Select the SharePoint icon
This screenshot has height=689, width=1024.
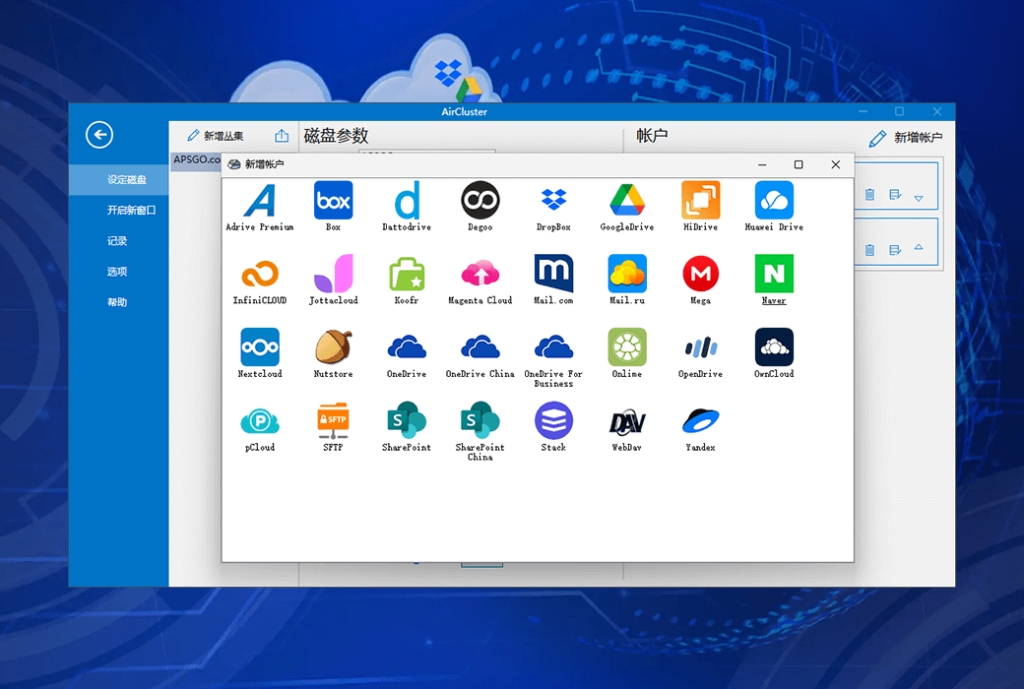[406, 427]
